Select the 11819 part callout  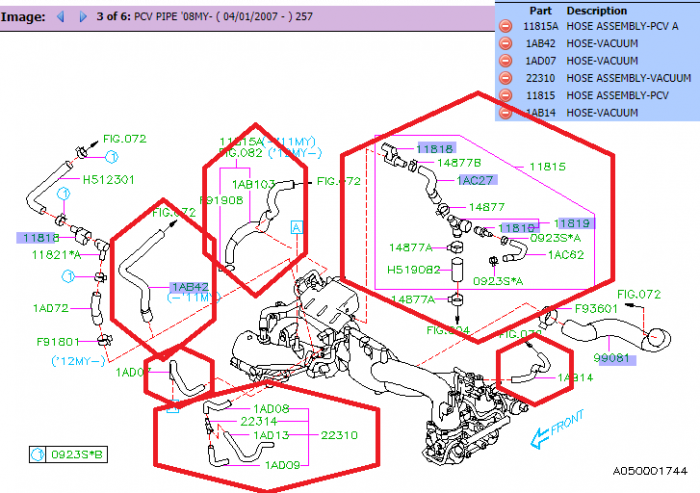(x=574, y=222)
